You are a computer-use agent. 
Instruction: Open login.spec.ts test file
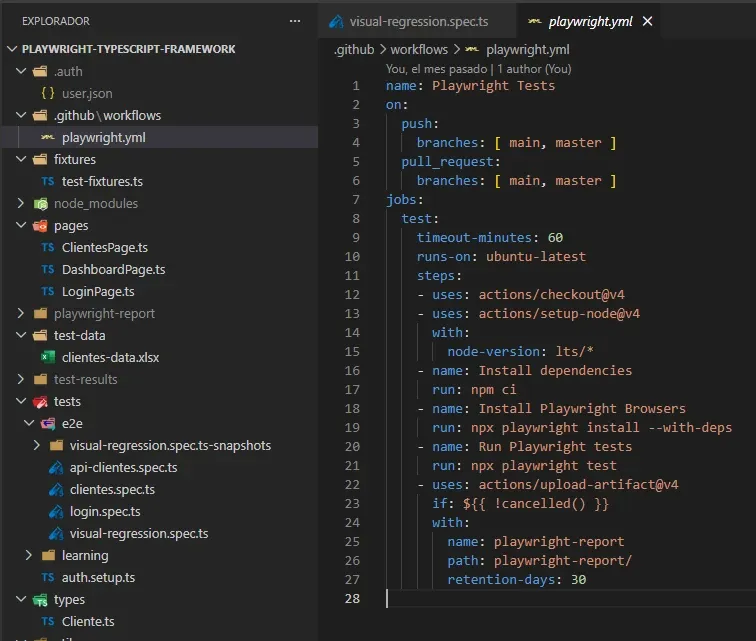(105, 511)
